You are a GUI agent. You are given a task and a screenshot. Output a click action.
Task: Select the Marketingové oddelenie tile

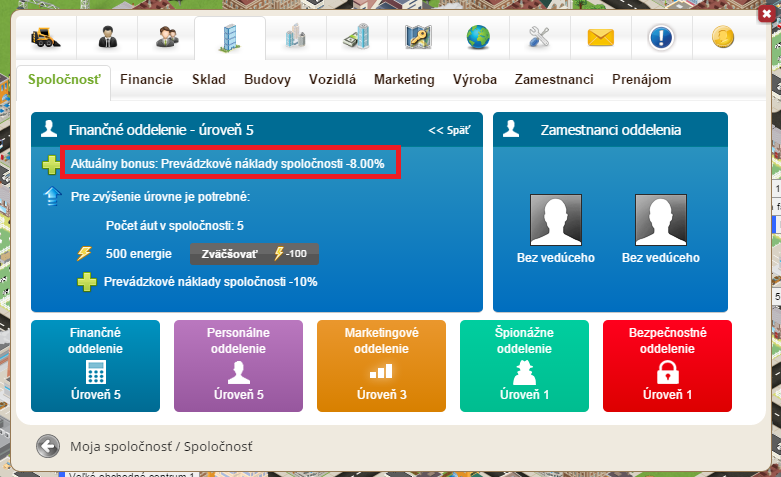pyautogui.click(x=381, y=366)
